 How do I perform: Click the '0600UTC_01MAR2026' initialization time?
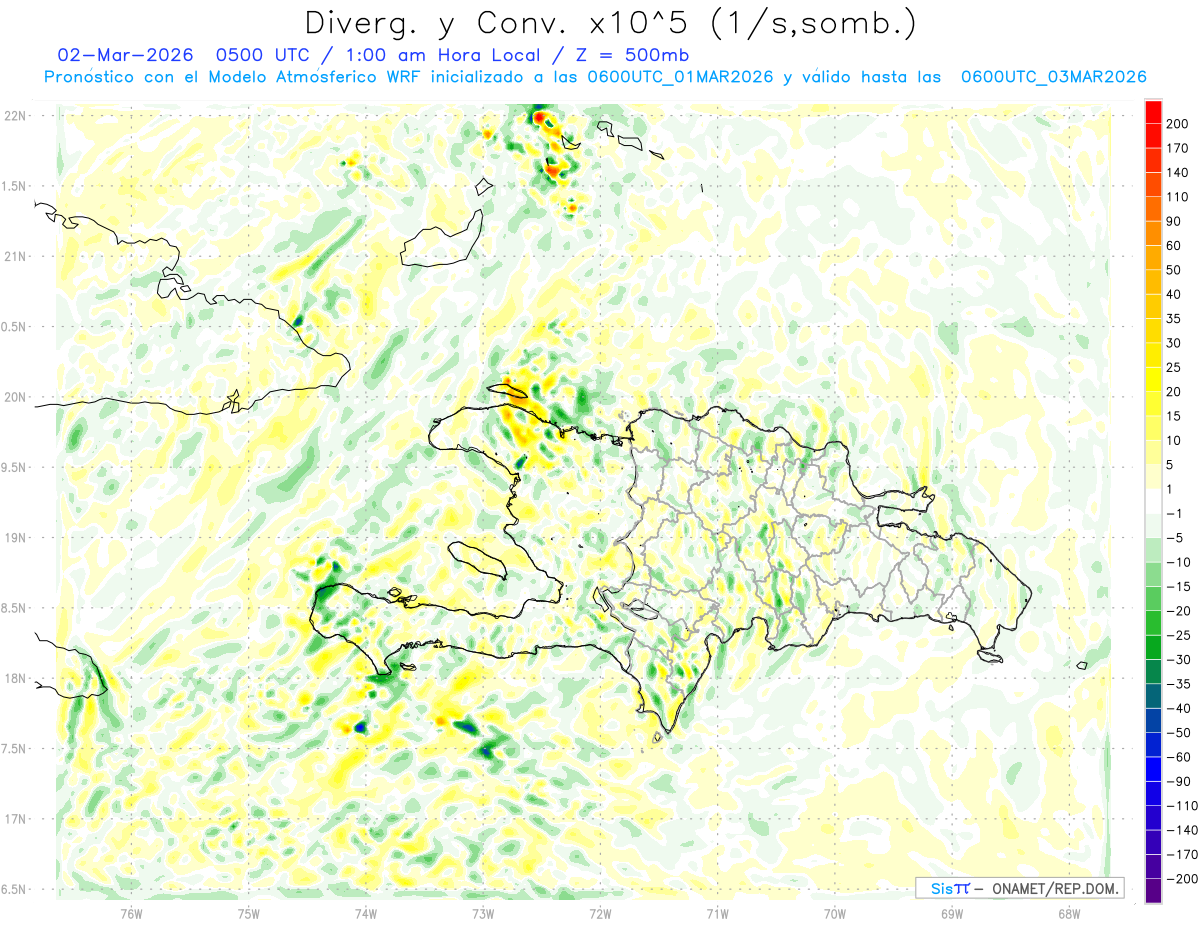tap(680, 77)
